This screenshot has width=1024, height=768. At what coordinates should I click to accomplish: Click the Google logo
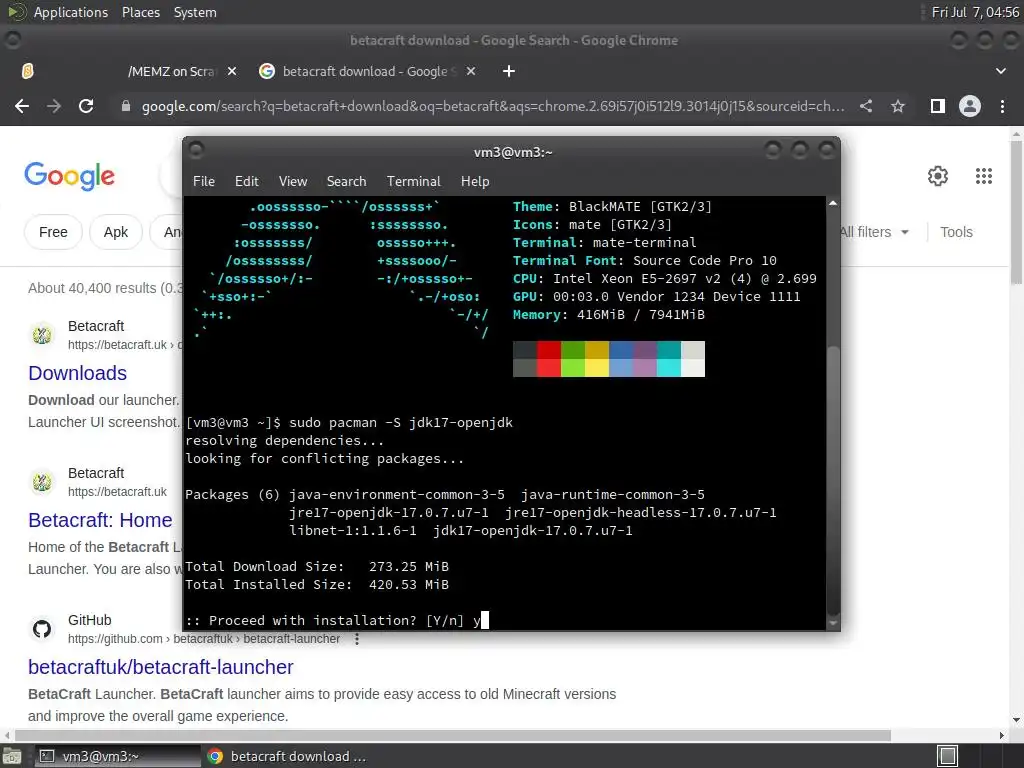tap(69, 176)
